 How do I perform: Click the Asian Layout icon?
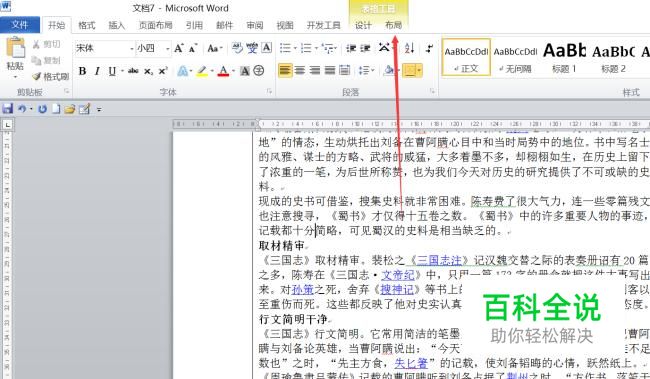[x=384, y=48]
